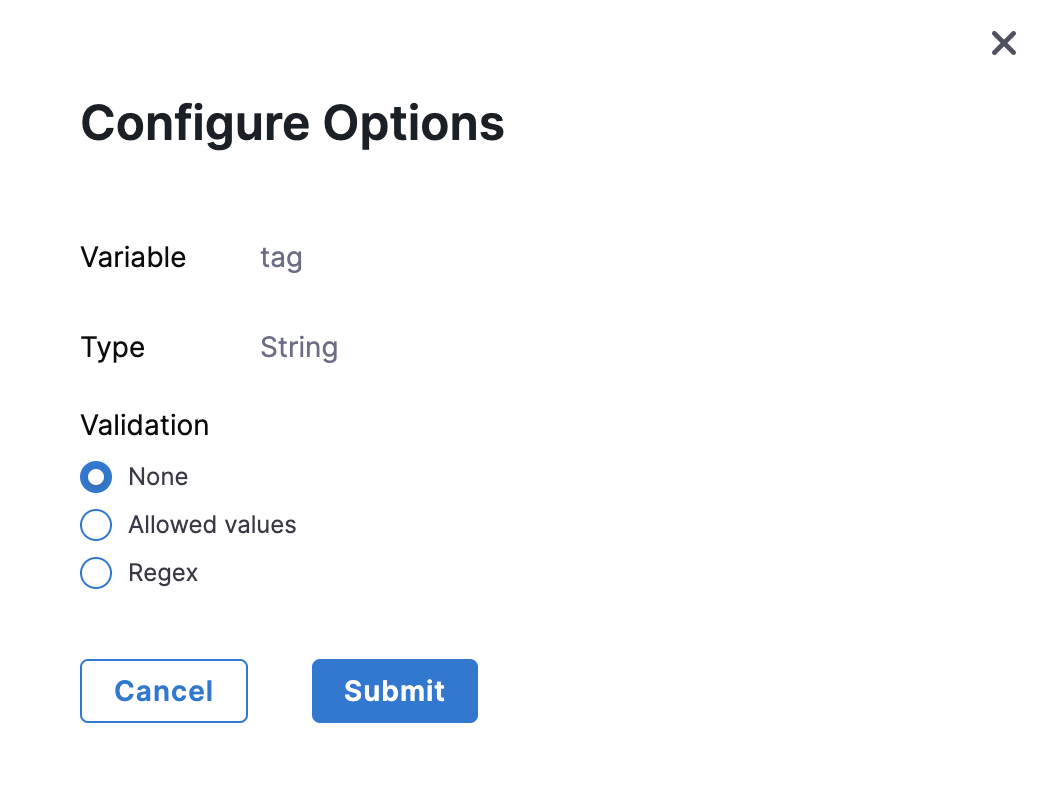Enable the Regex validation radio button
The height and width of the screenshot is (804, 1043).
point(96,573)
